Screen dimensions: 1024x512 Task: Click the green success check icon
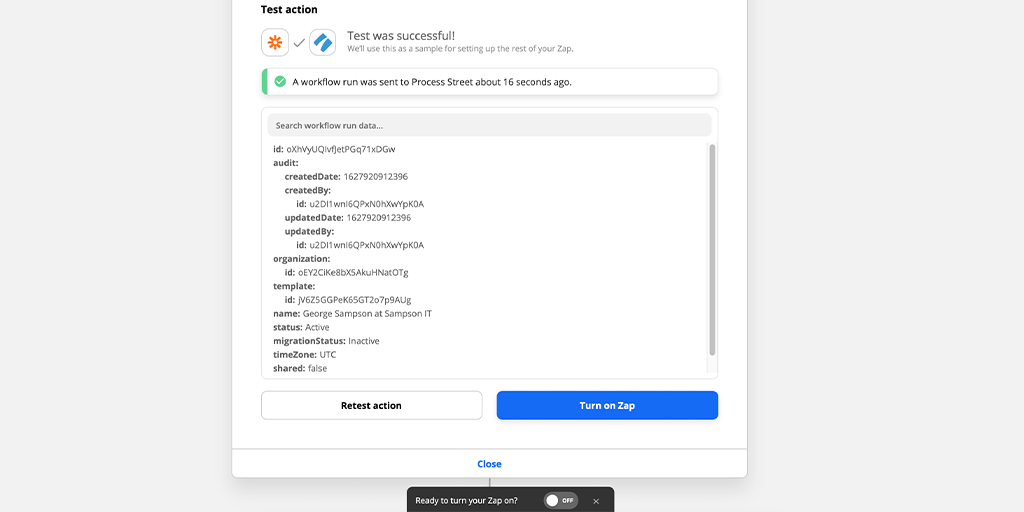(x=280, y=82)
